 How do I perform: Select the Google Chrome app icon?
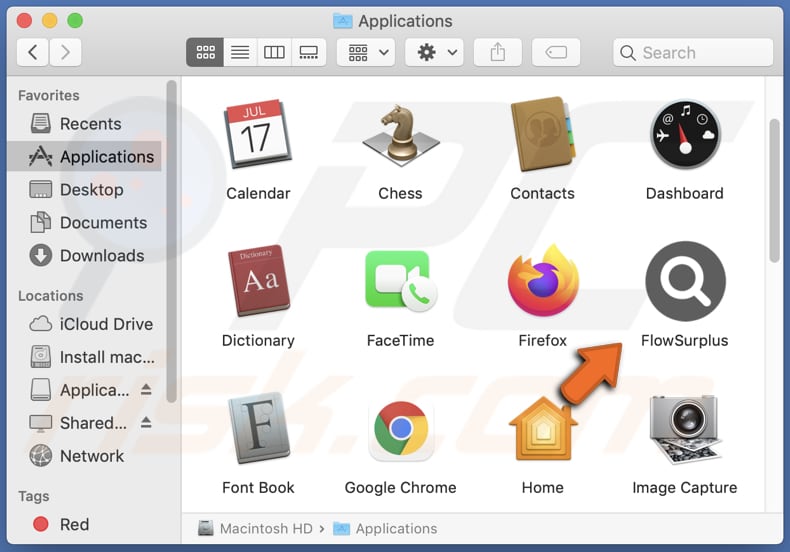pos(401,429)
